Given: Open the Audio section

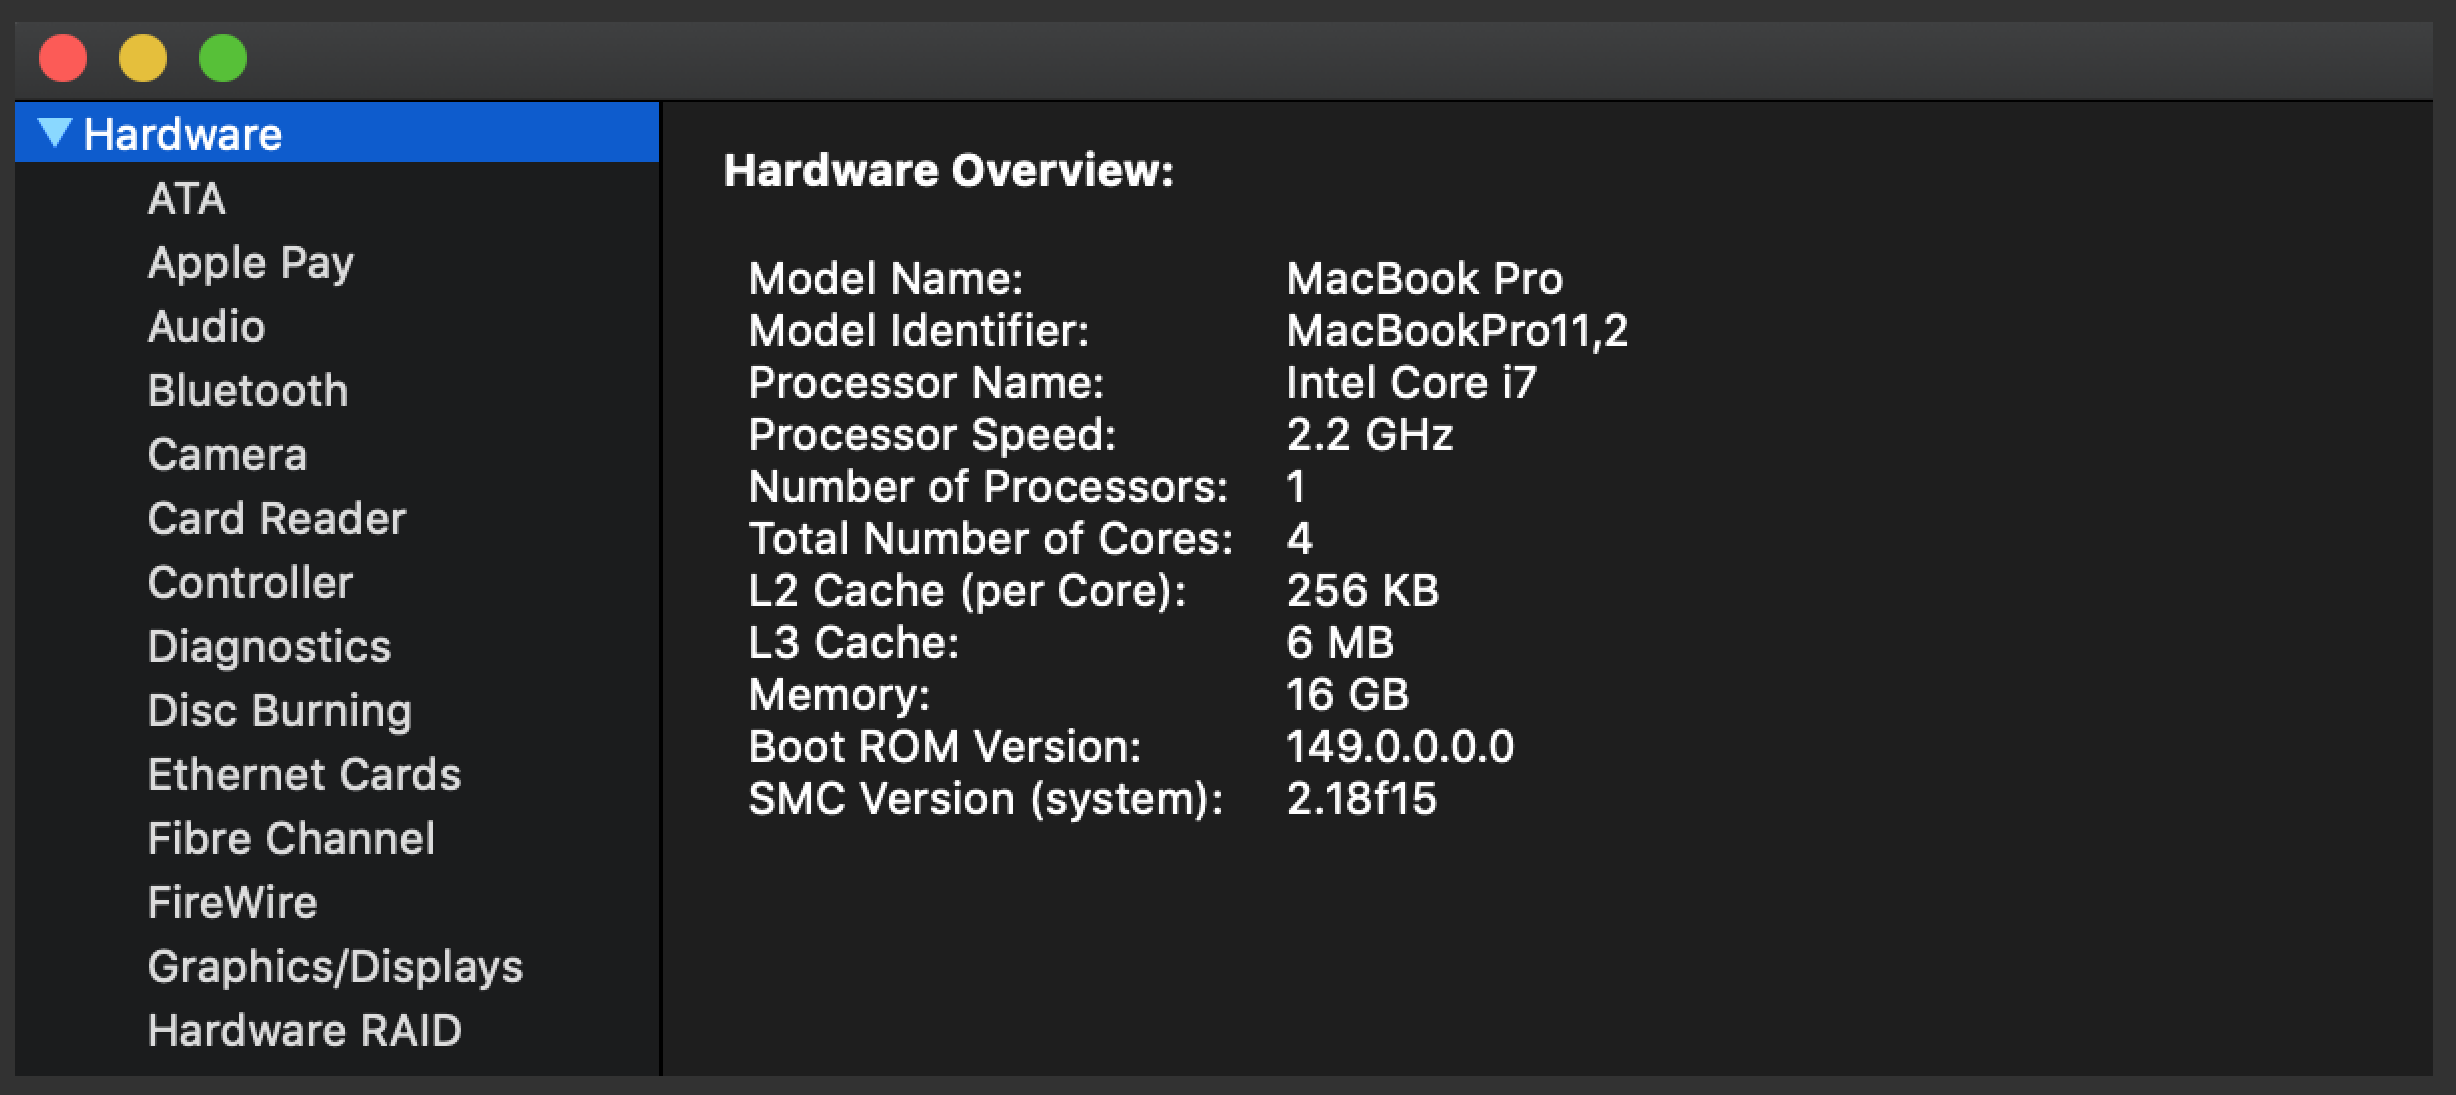Looking at the screenshot, I should [207, 326].
